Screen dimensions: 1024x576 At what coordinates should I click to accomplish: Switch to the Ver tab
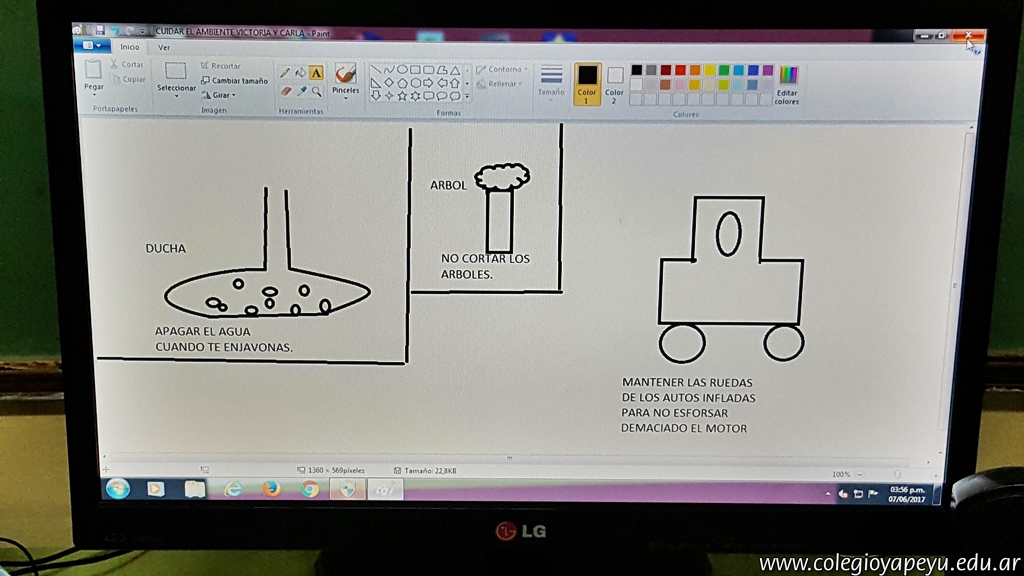pyautogui.click(x=164, y=47)
